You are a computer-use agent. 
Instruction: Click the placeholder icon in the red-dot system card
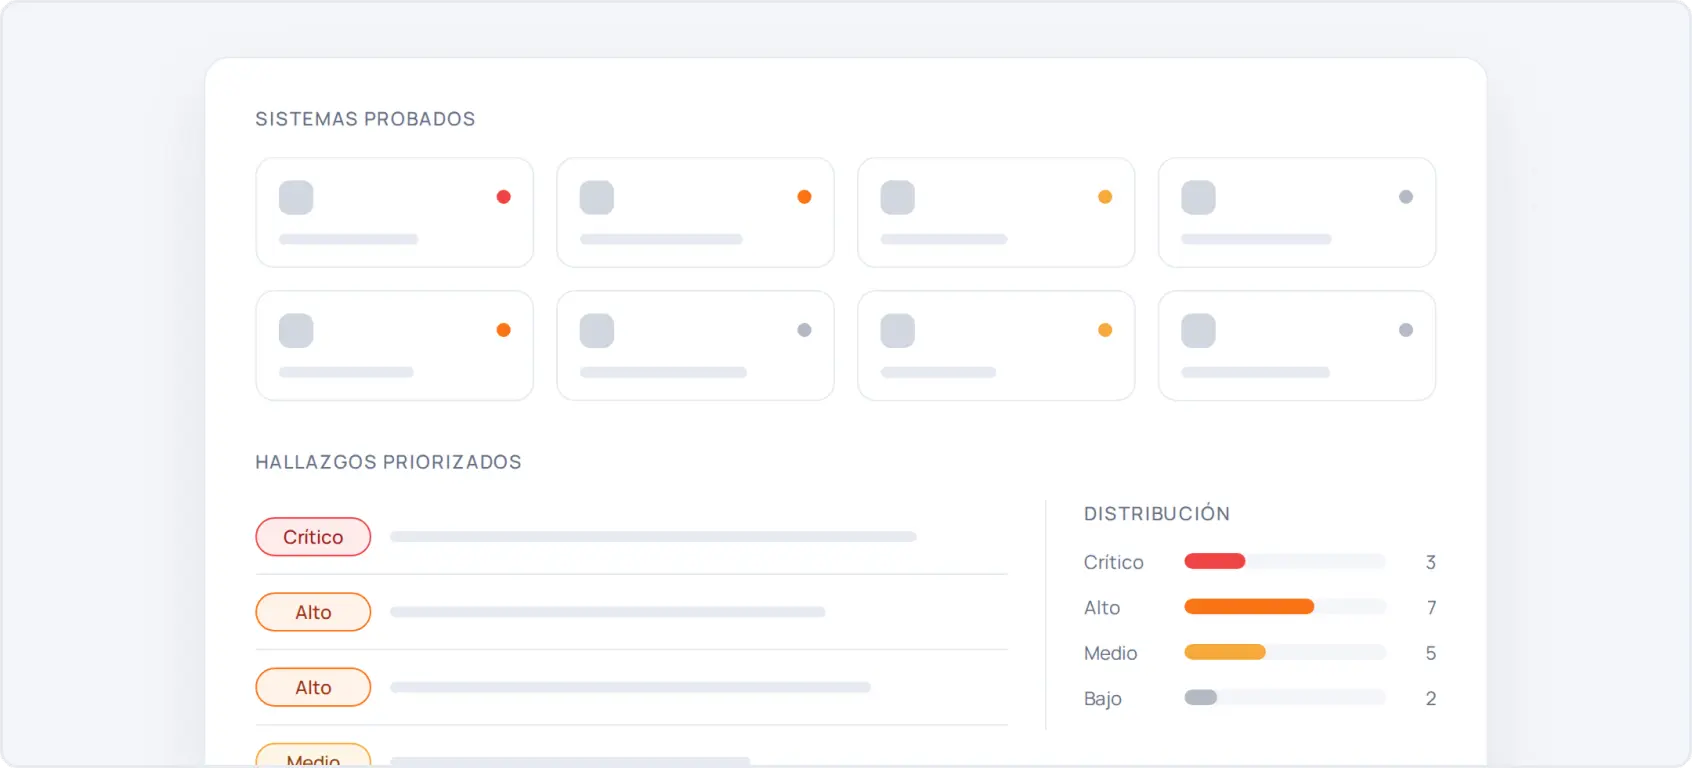[296, 197]
